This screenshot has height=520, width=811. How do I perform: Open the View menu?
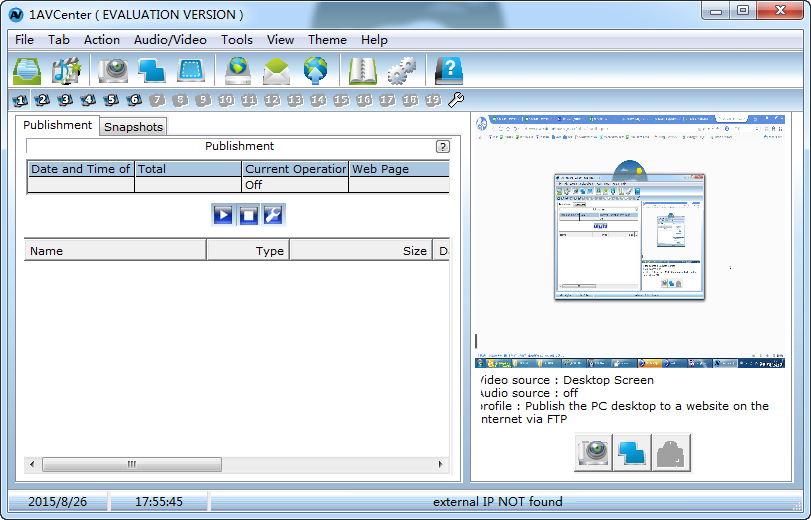pos(280,40)
